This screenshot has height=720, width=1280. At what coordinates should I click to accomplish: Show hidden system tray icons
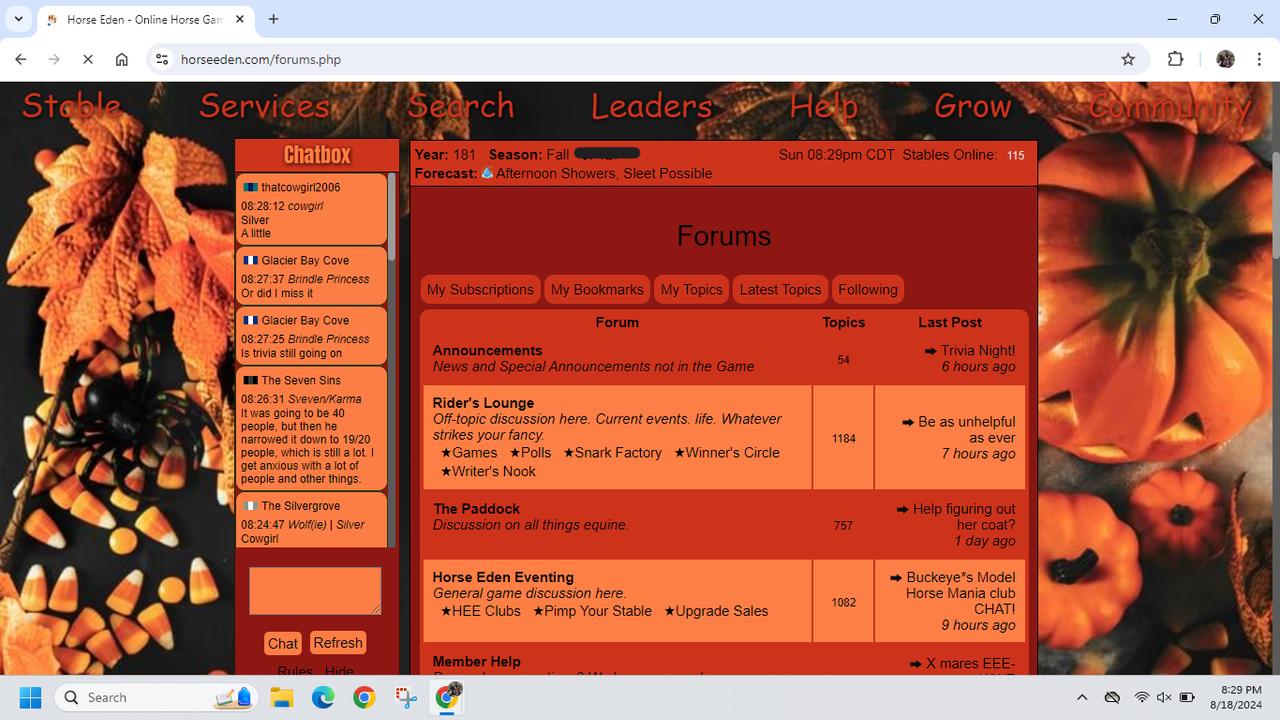tap(1082, 697)
